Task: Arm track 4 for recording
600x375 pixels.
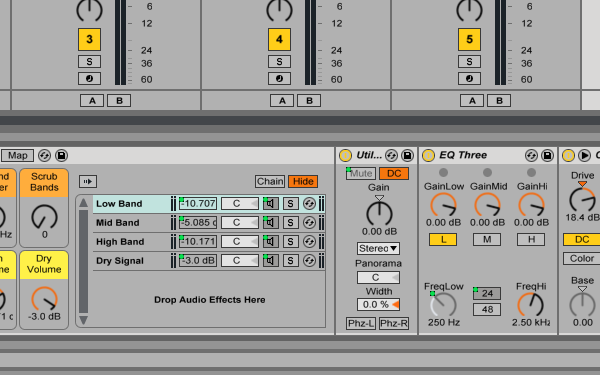Action: pos(279,78)
